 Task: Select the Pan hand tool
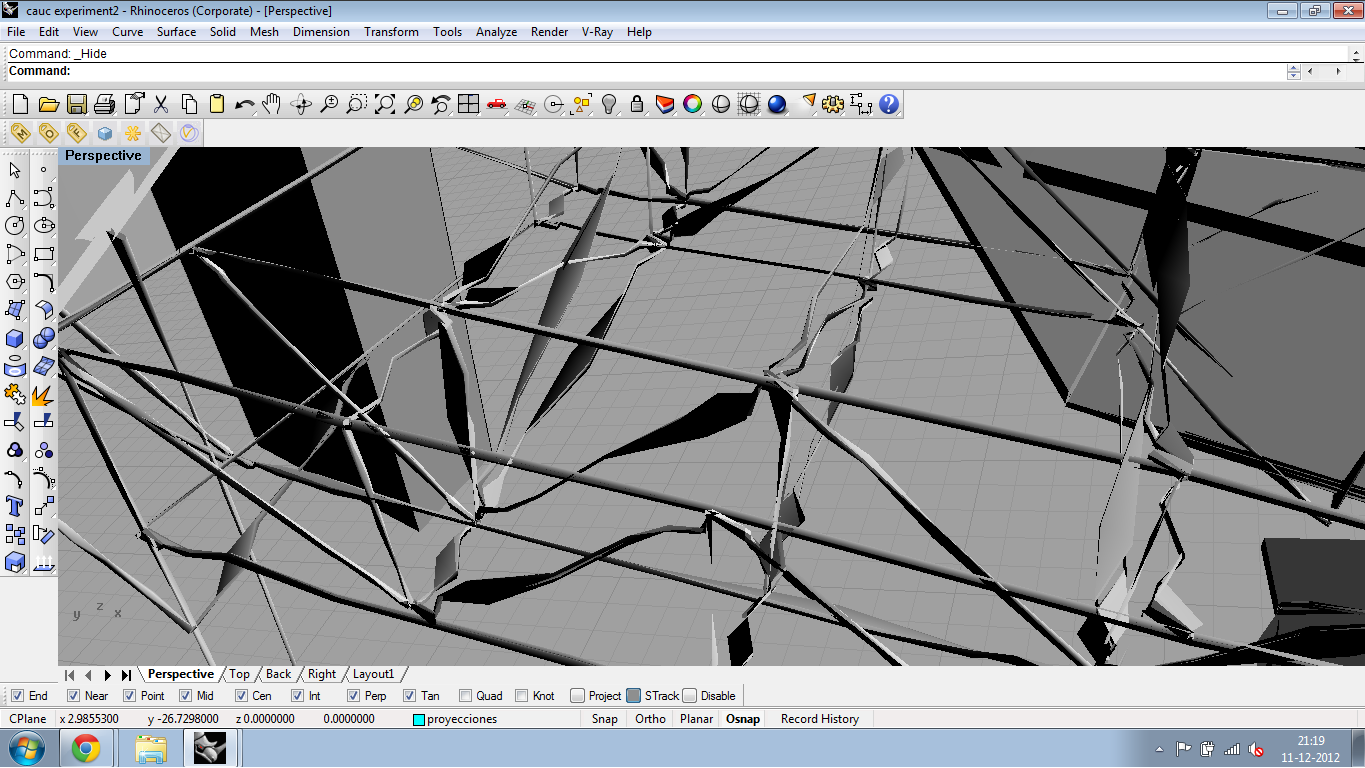pyautogui.click(x=272, y=104)
